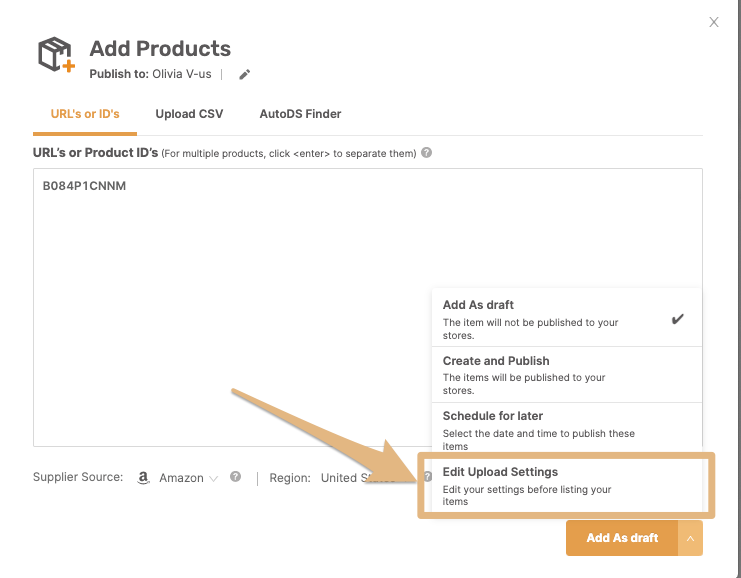741x578 pixels.
Task: Click the checkmark on Add As draft option
Action: [677, 319]
